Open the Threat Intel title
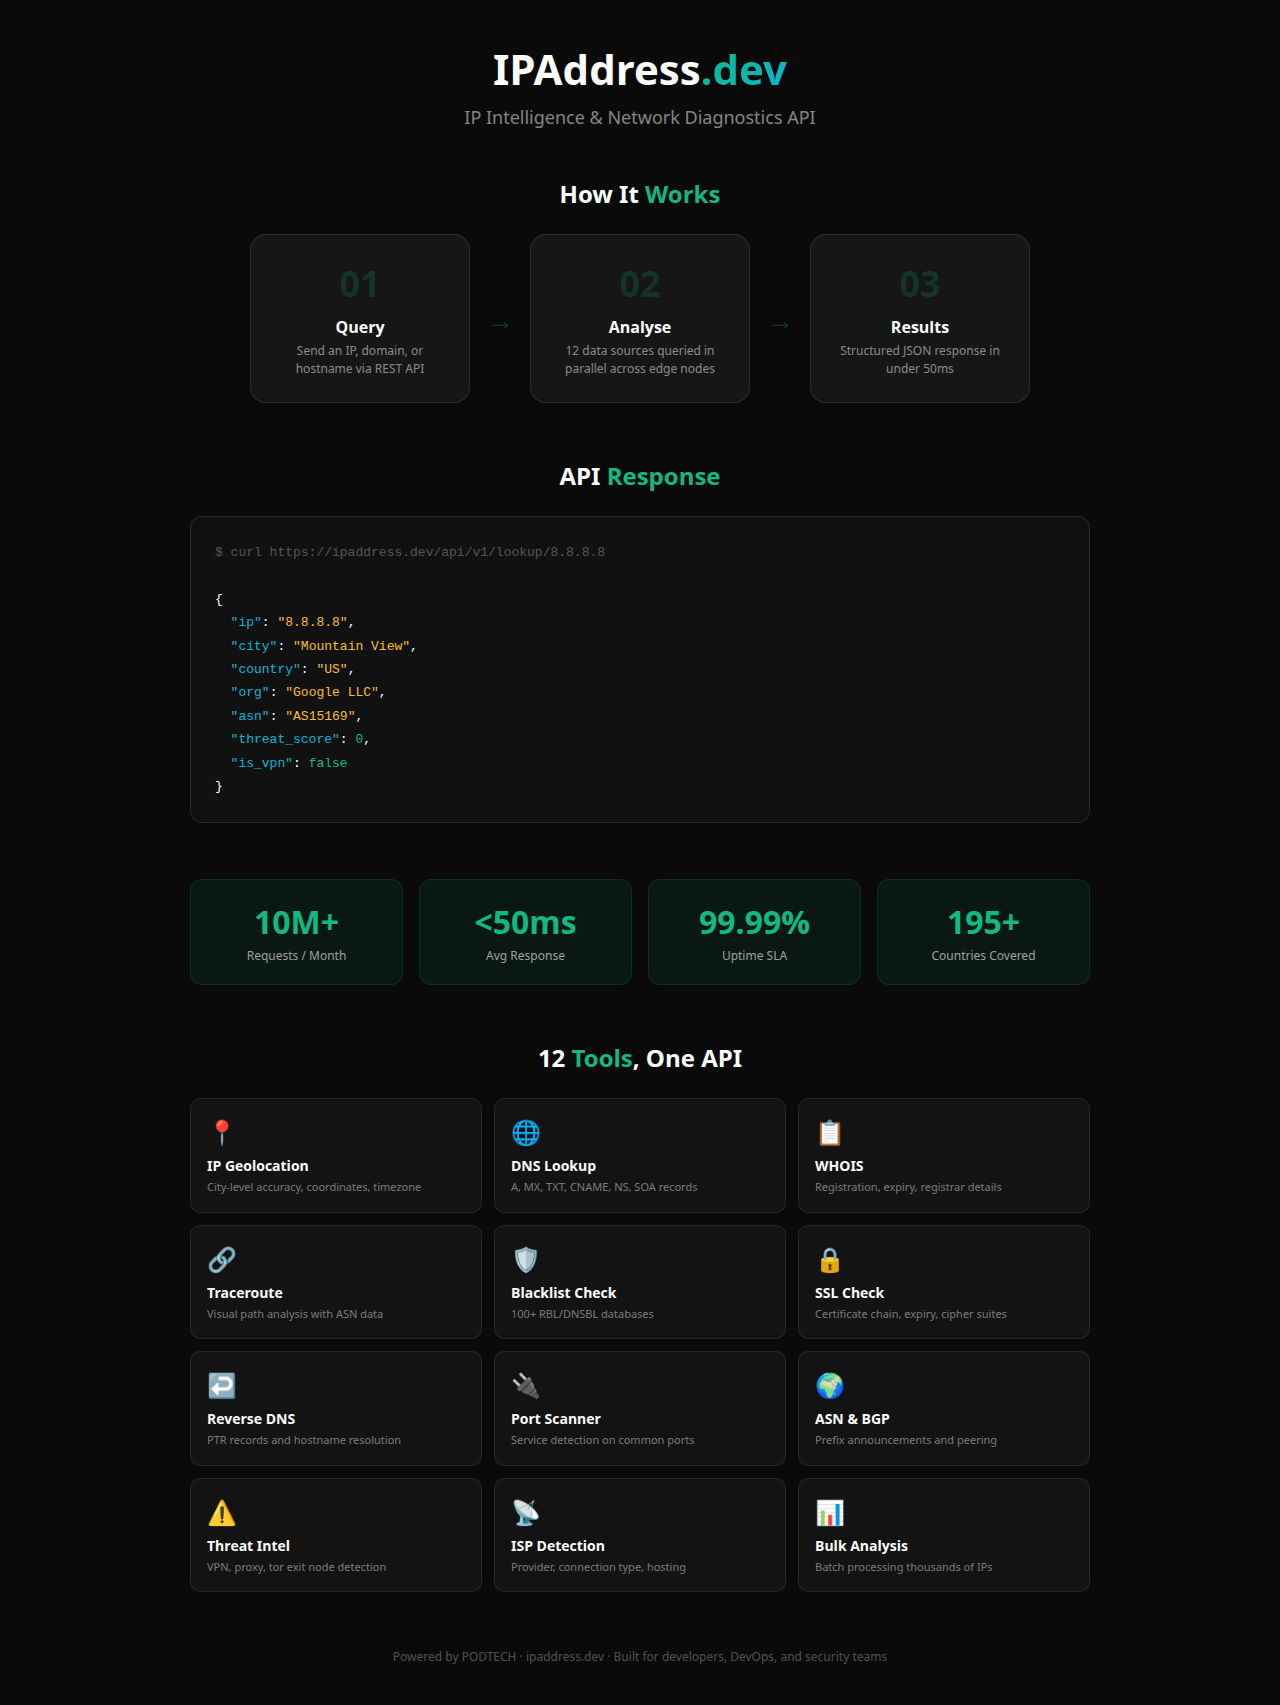The height and width of the screenshot is (1705, 1280). [x=248, y=1546]
